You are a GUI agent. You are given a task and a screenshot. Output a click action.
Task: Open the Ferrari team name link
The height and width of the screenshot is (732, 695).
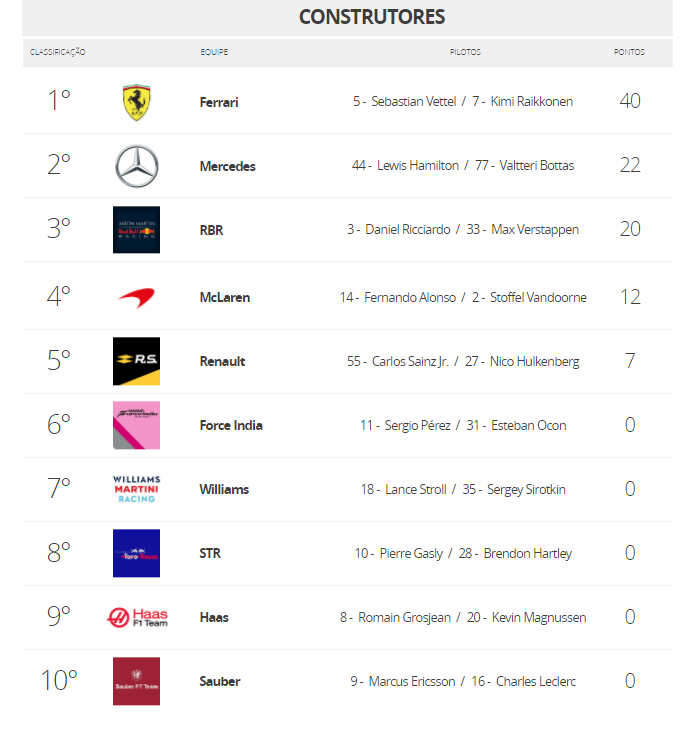pos(219,102)
